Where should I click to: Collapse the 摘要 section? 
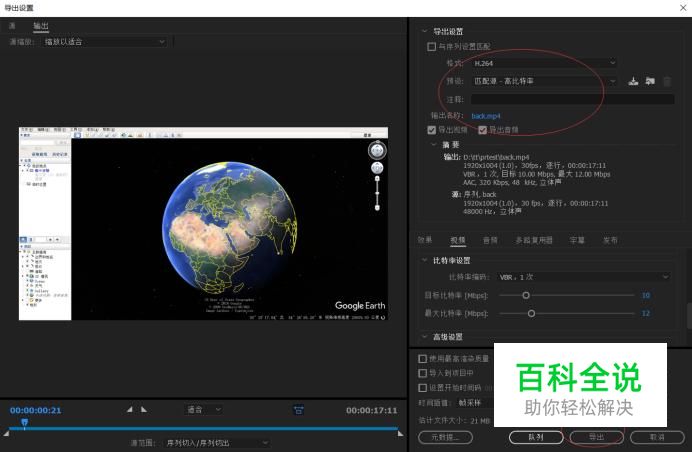click(x=434, y=144)
